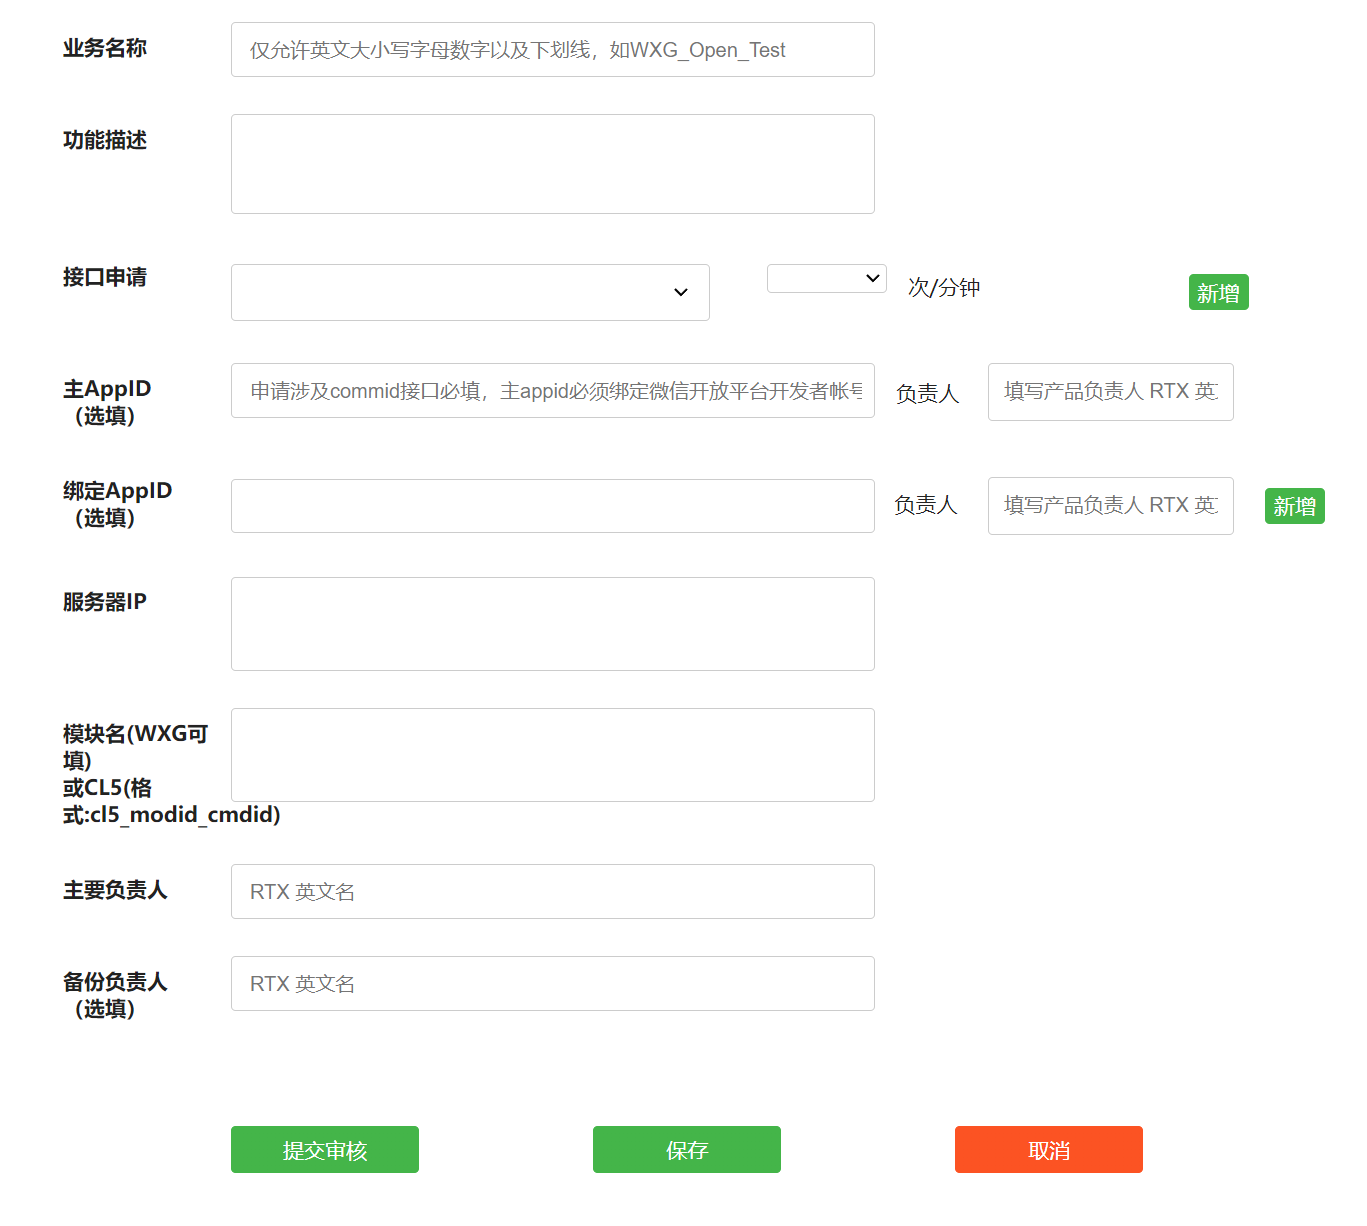Click the 业务名称 input field

[x=552, y=49]
